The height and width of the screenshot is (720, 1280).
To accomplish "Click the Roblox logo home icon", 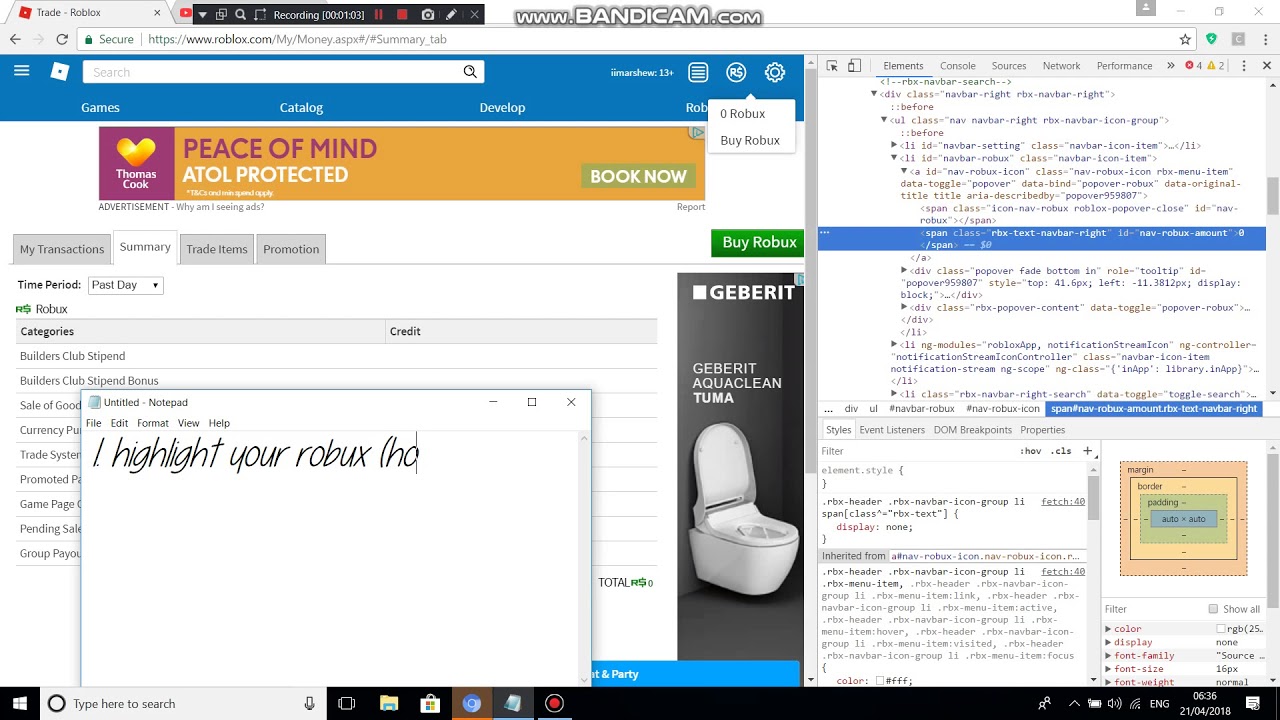I will point(60,71).
